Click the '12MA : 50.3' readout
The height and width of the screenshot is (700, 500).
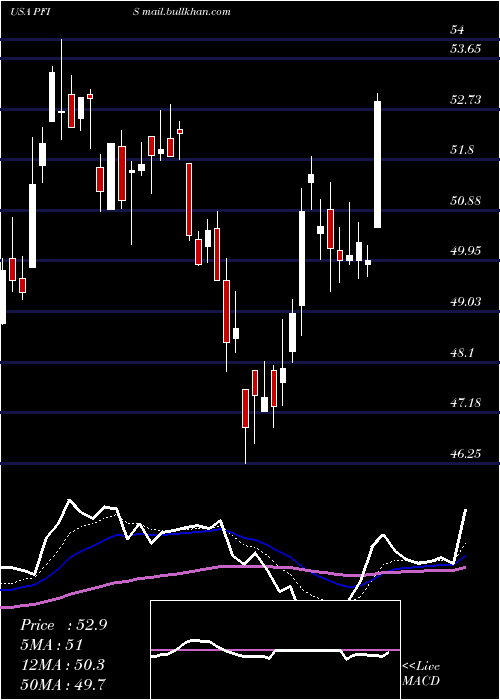pyautogui.click(x=62, y=664)
